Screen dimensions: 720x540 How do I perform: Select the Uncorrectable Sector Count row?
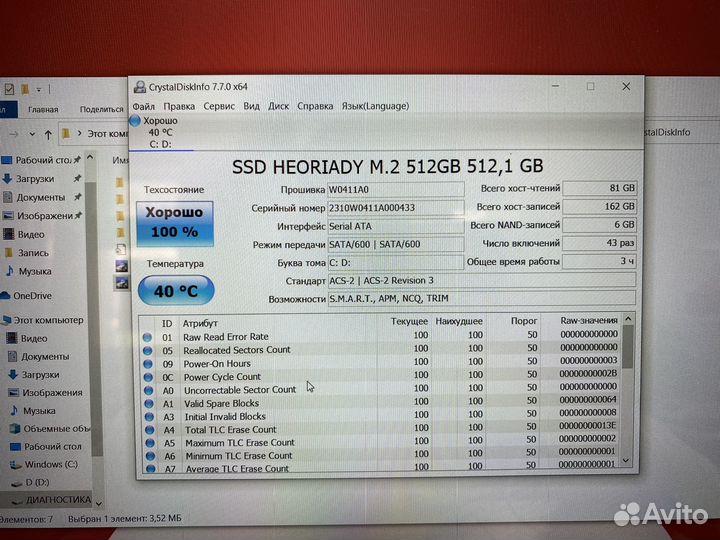pyautogui.click(x=381, y=389)
